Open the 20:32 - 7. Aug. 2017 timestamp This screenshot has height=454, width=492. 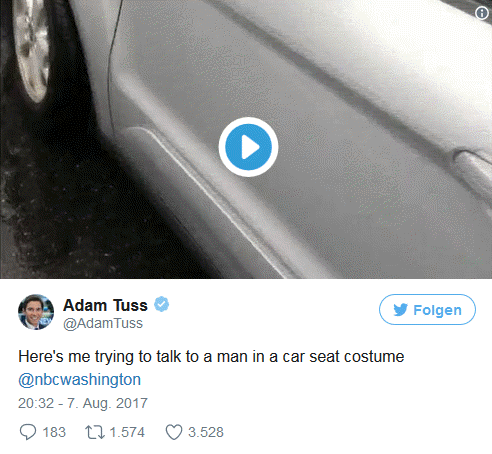[83, 403]
